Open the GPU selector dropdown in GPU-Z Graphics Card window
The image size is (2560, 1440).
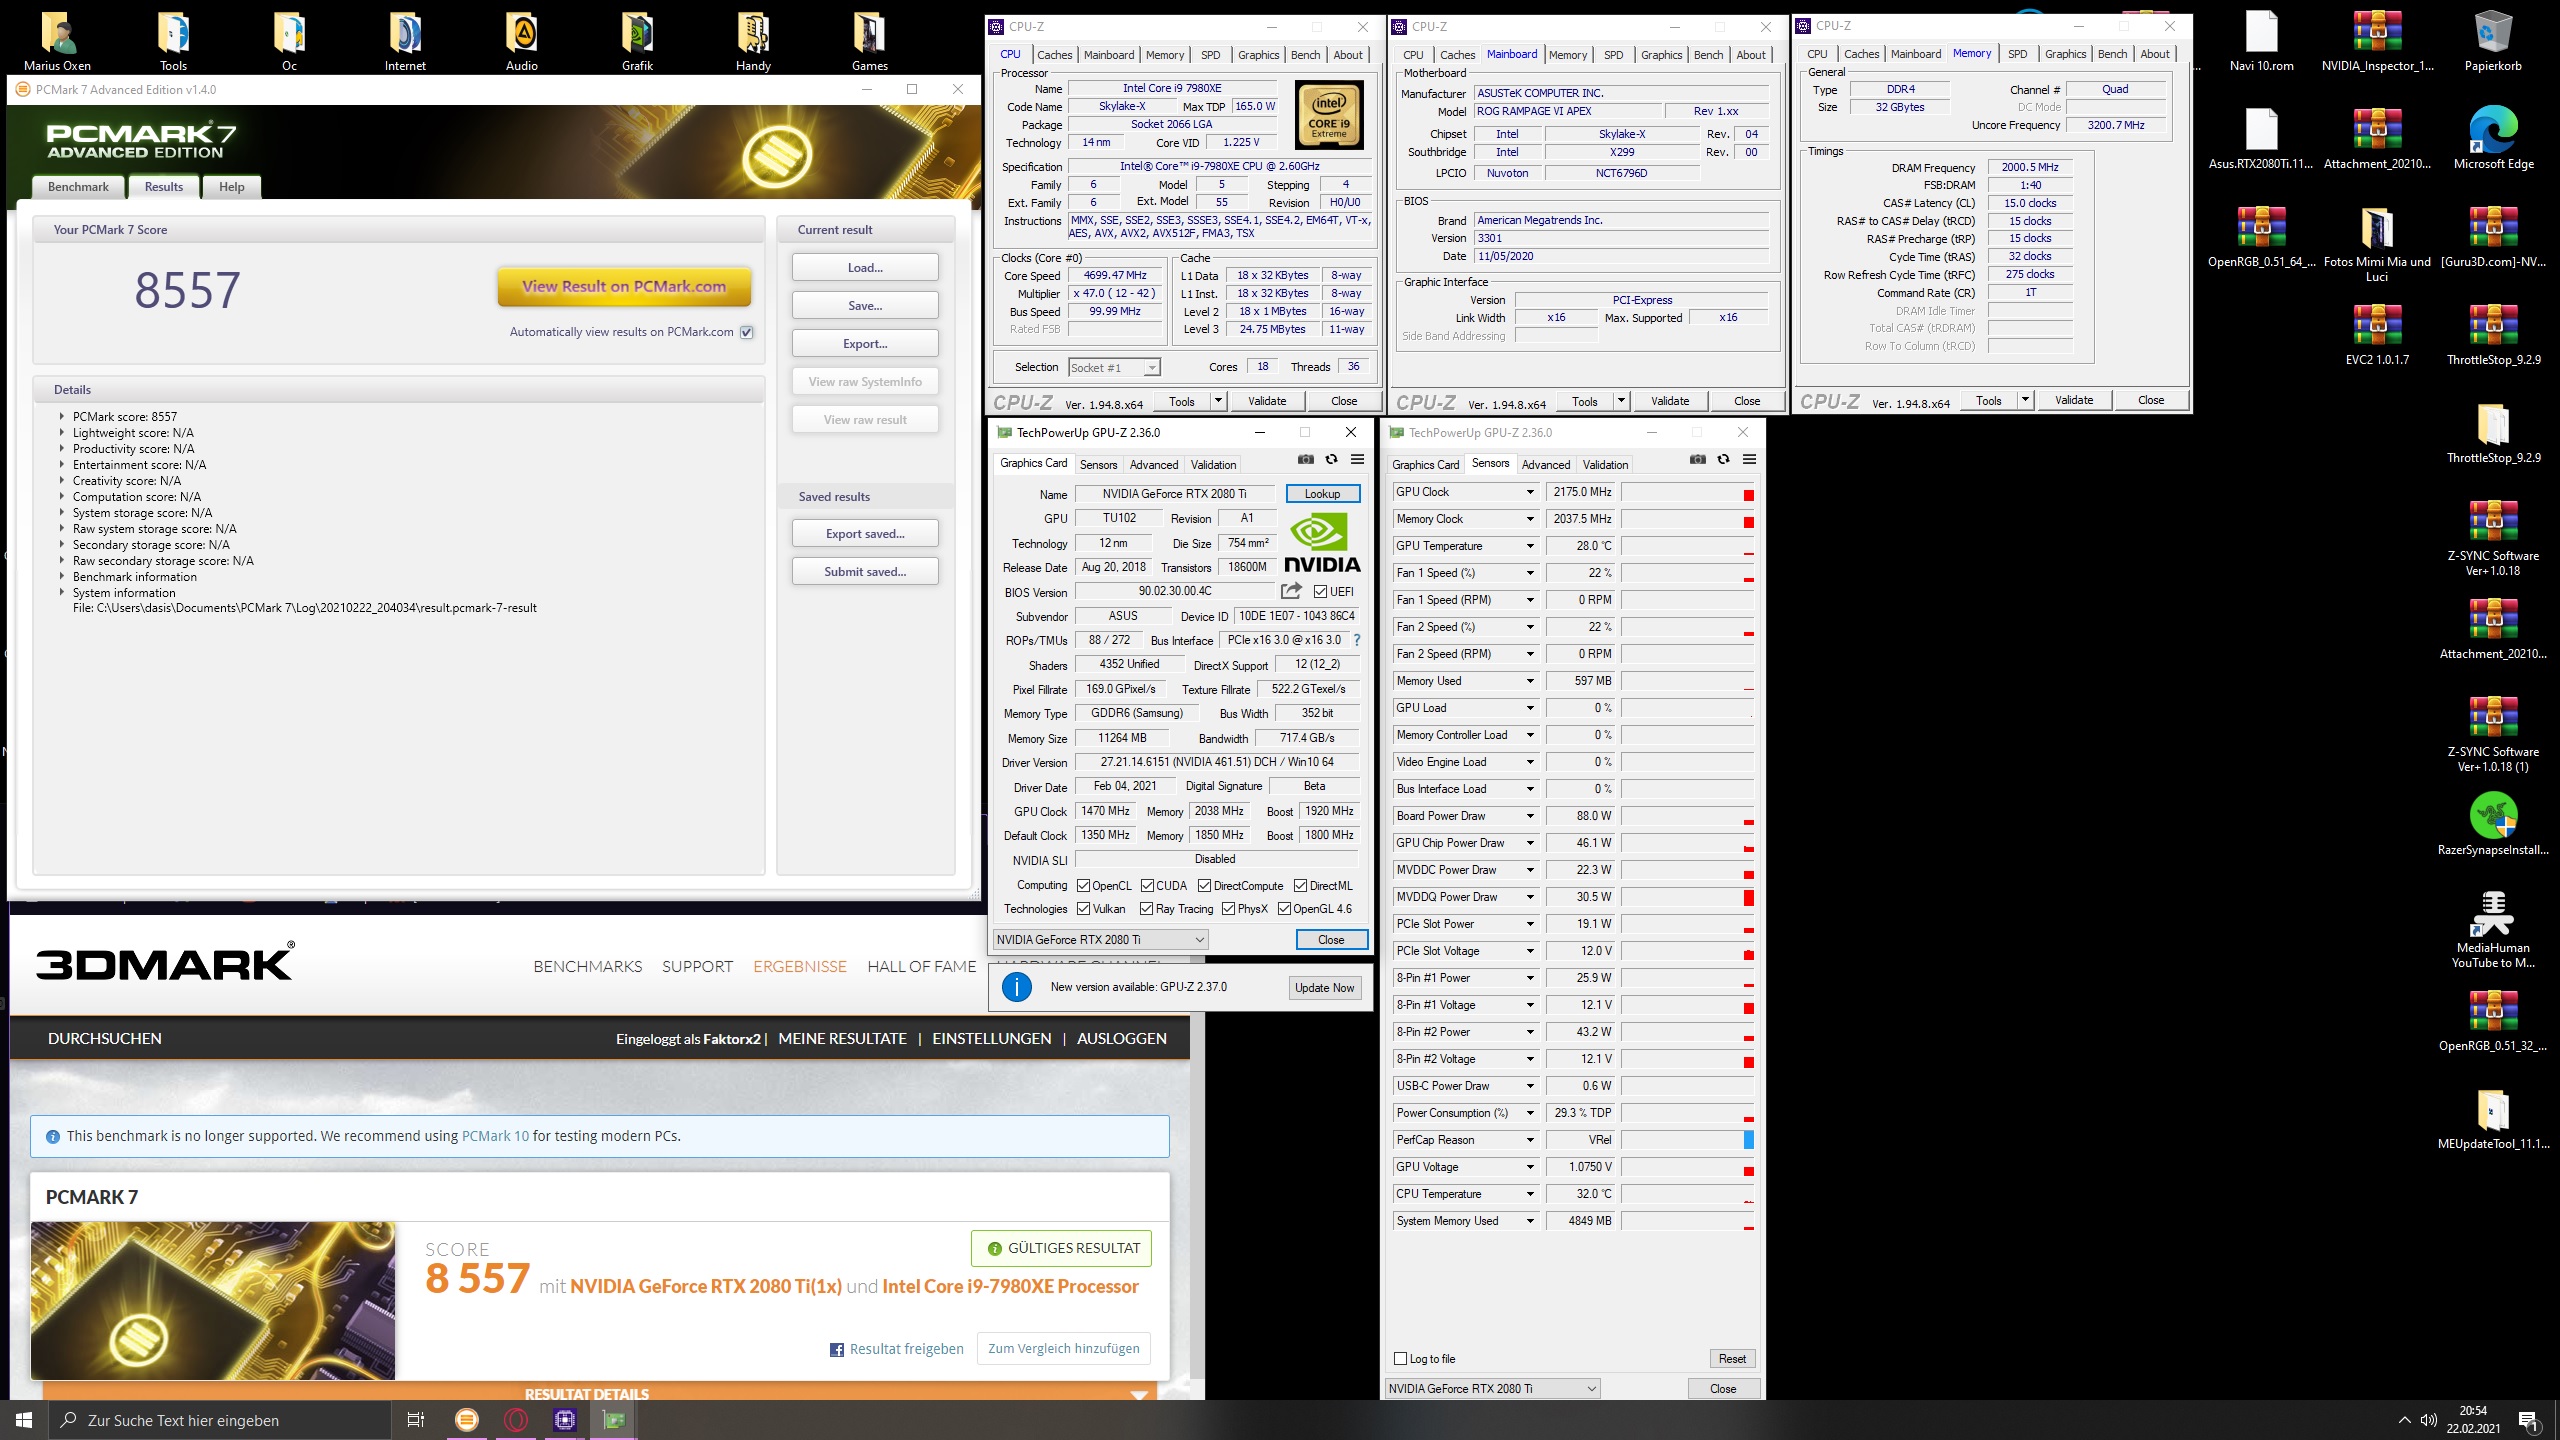tap(1101, 940)
